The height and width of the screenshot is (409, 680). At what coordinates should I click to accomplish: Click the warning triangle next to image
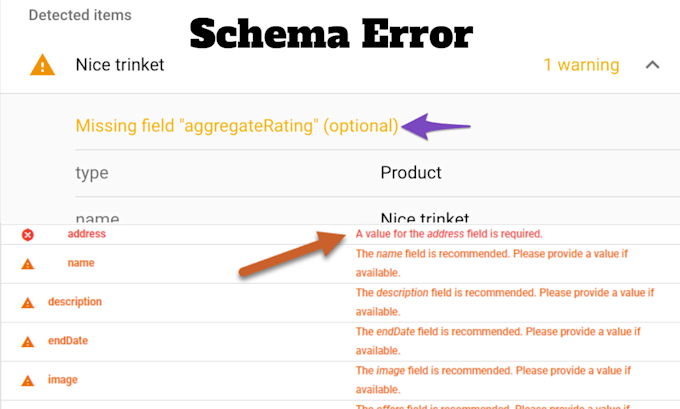pos(28,380)
